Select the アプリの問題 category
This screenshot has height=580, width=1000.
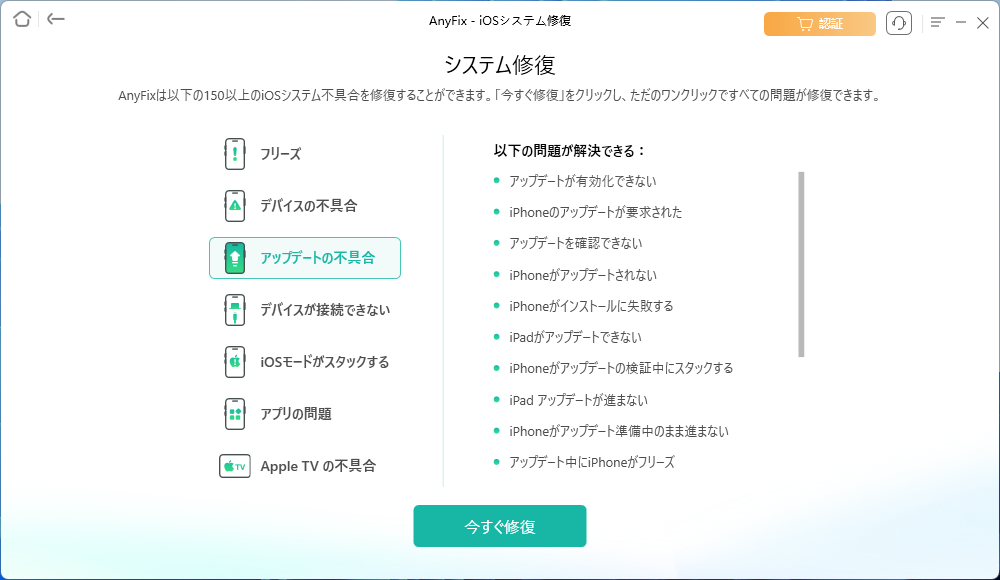(305, 413)
